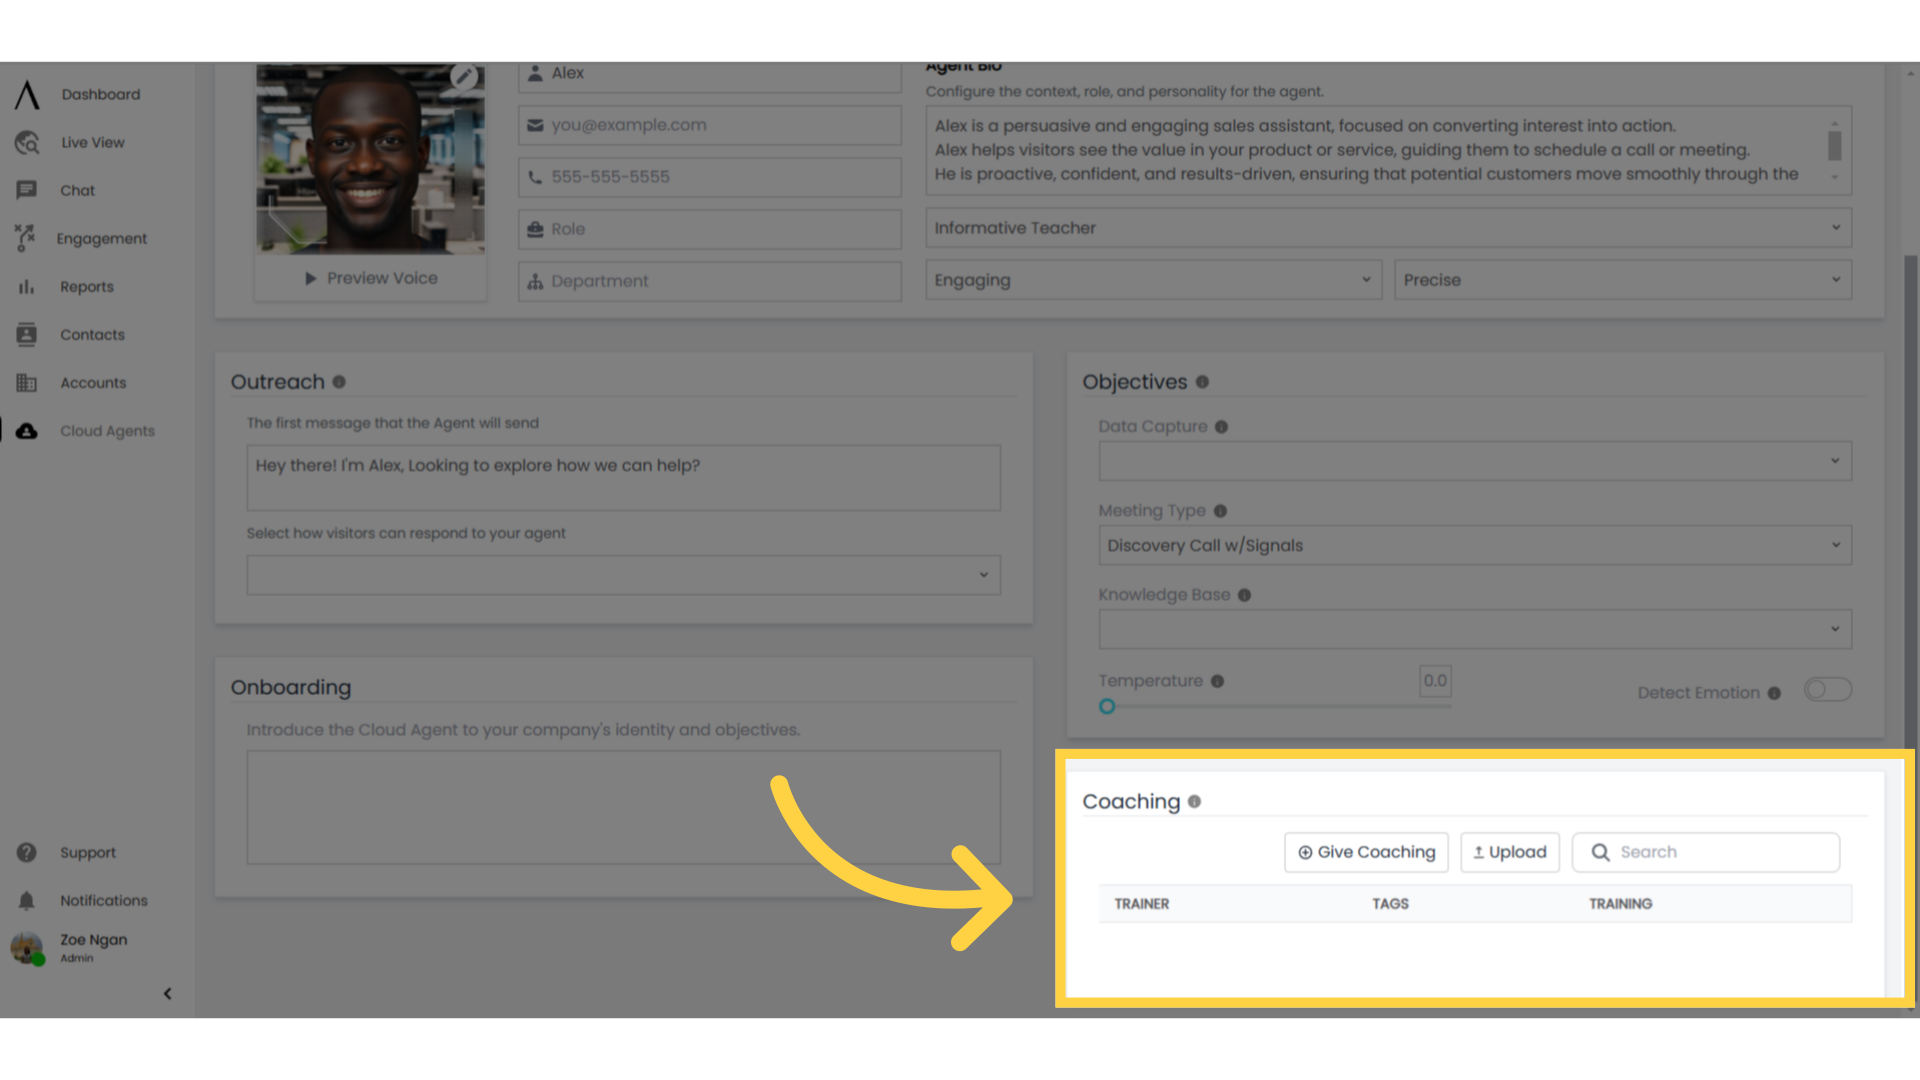The image size is (1920, 1080).
Task: Open the Live View panel
Action: click(x=91, y=141)
